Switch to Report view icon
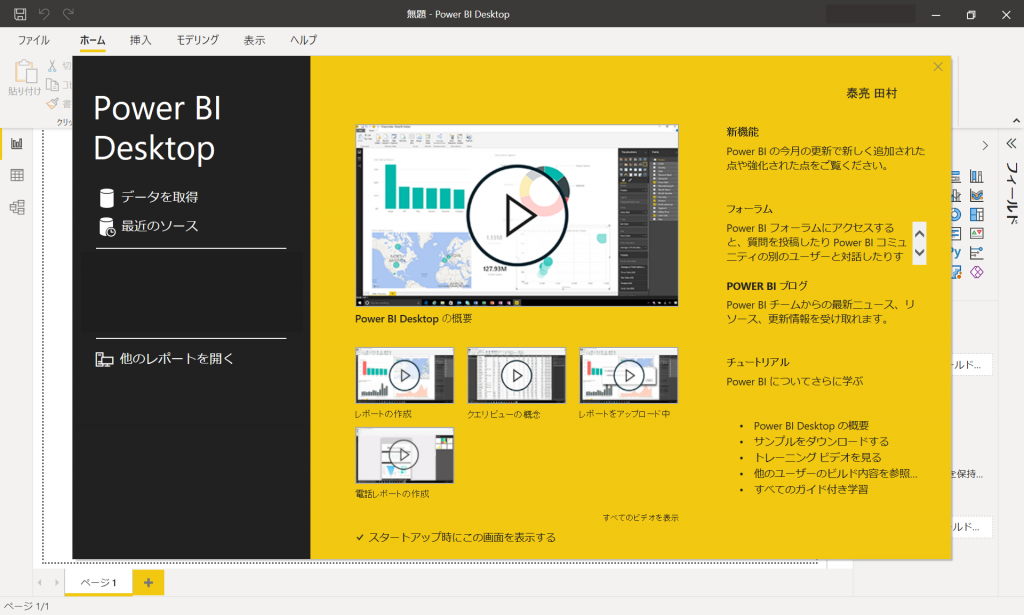This screenshot has height=615, width=1024. click(x=17, y=144)
